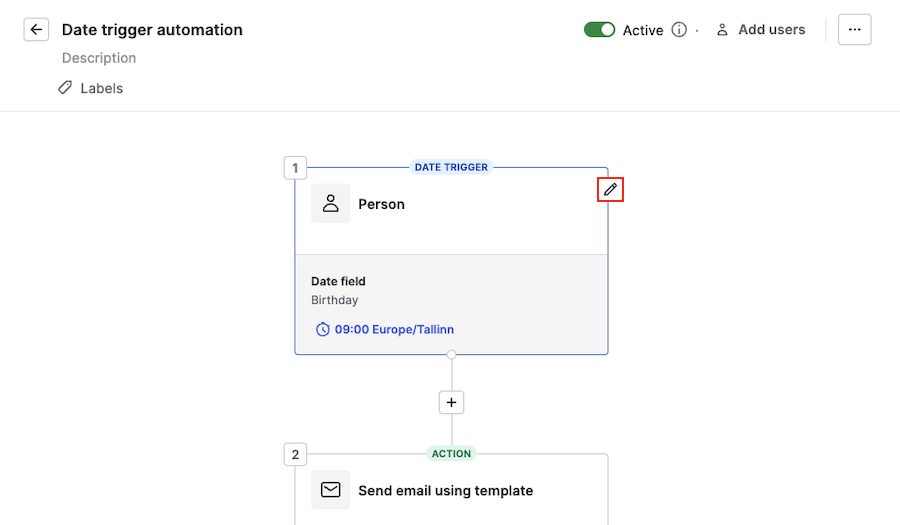Select the DATE TRIGGER badge
Screen dimensions: 900x525
tap(451, 167)
